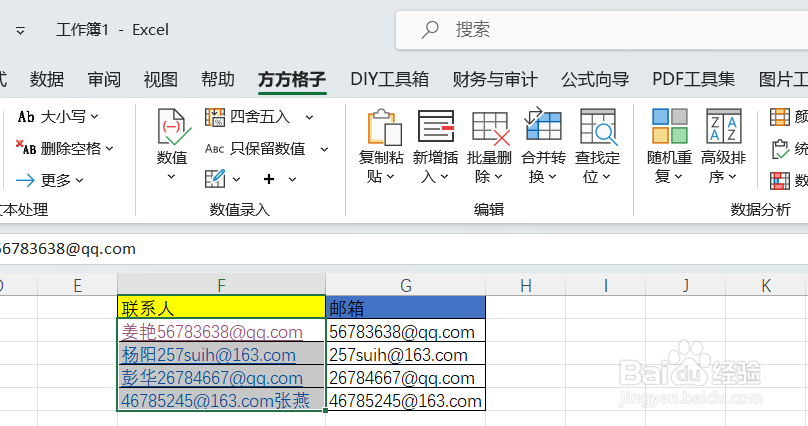Image resolution: width=808 pixels, height=426 pixels.
Task: Click the 只保留数值 ABC icon
Action: tap(214, 149)
